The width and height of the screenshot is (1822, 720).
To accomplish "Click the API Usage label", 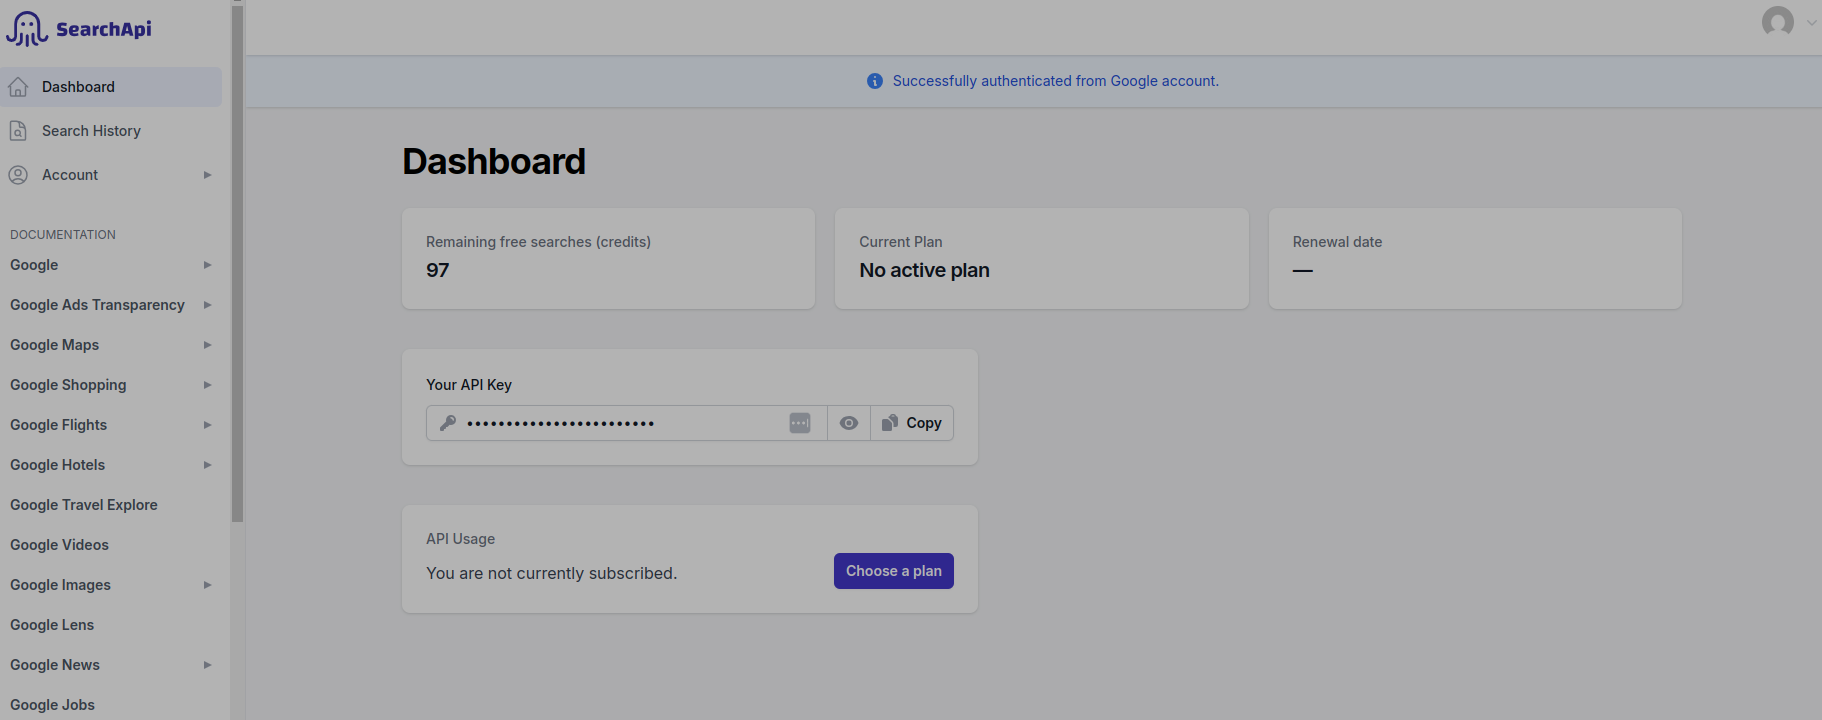I will (460, 539).
